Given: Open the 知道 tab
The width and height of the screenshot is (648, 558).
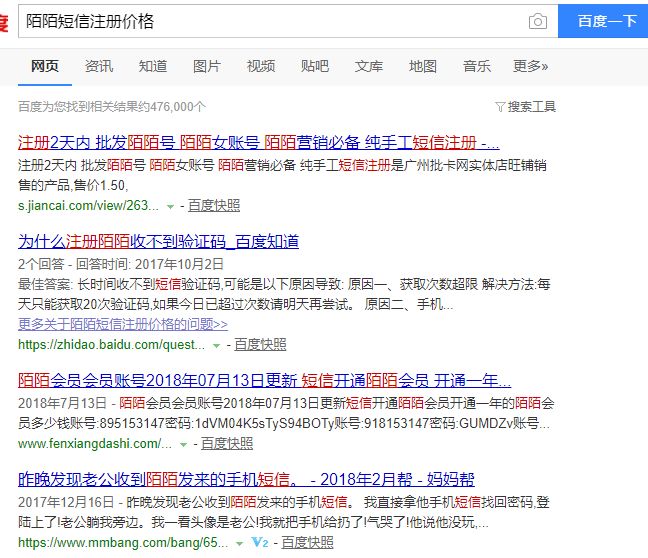Looking at the screenshot, I should pos(153,66).
